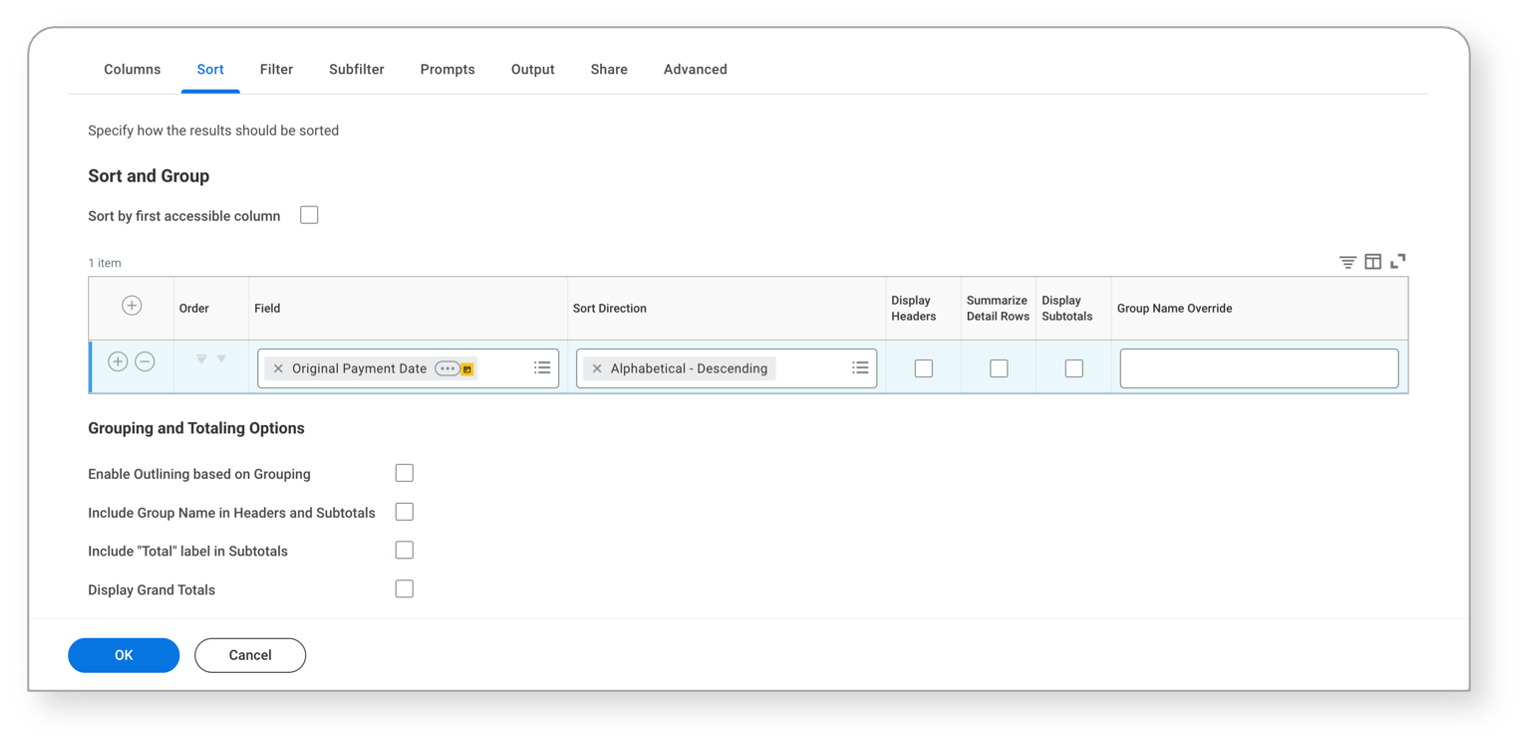Click the Grouping and Totaling Options heading
Image resolution: width=1526 pixels, height=746 pixels.
(x=196, y=428)
